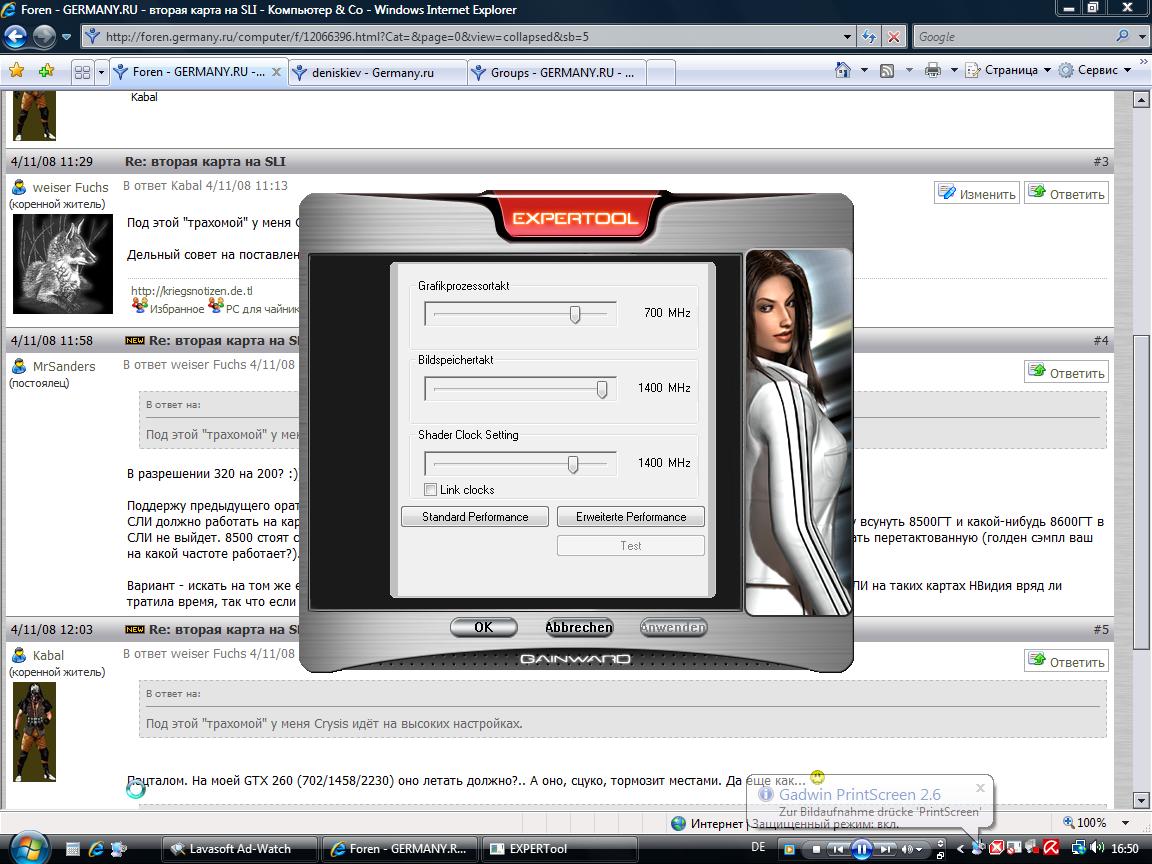Open the 'MrSanders' user profile link
Viewport: 1152px width, 864px height.
pos(64,366)
